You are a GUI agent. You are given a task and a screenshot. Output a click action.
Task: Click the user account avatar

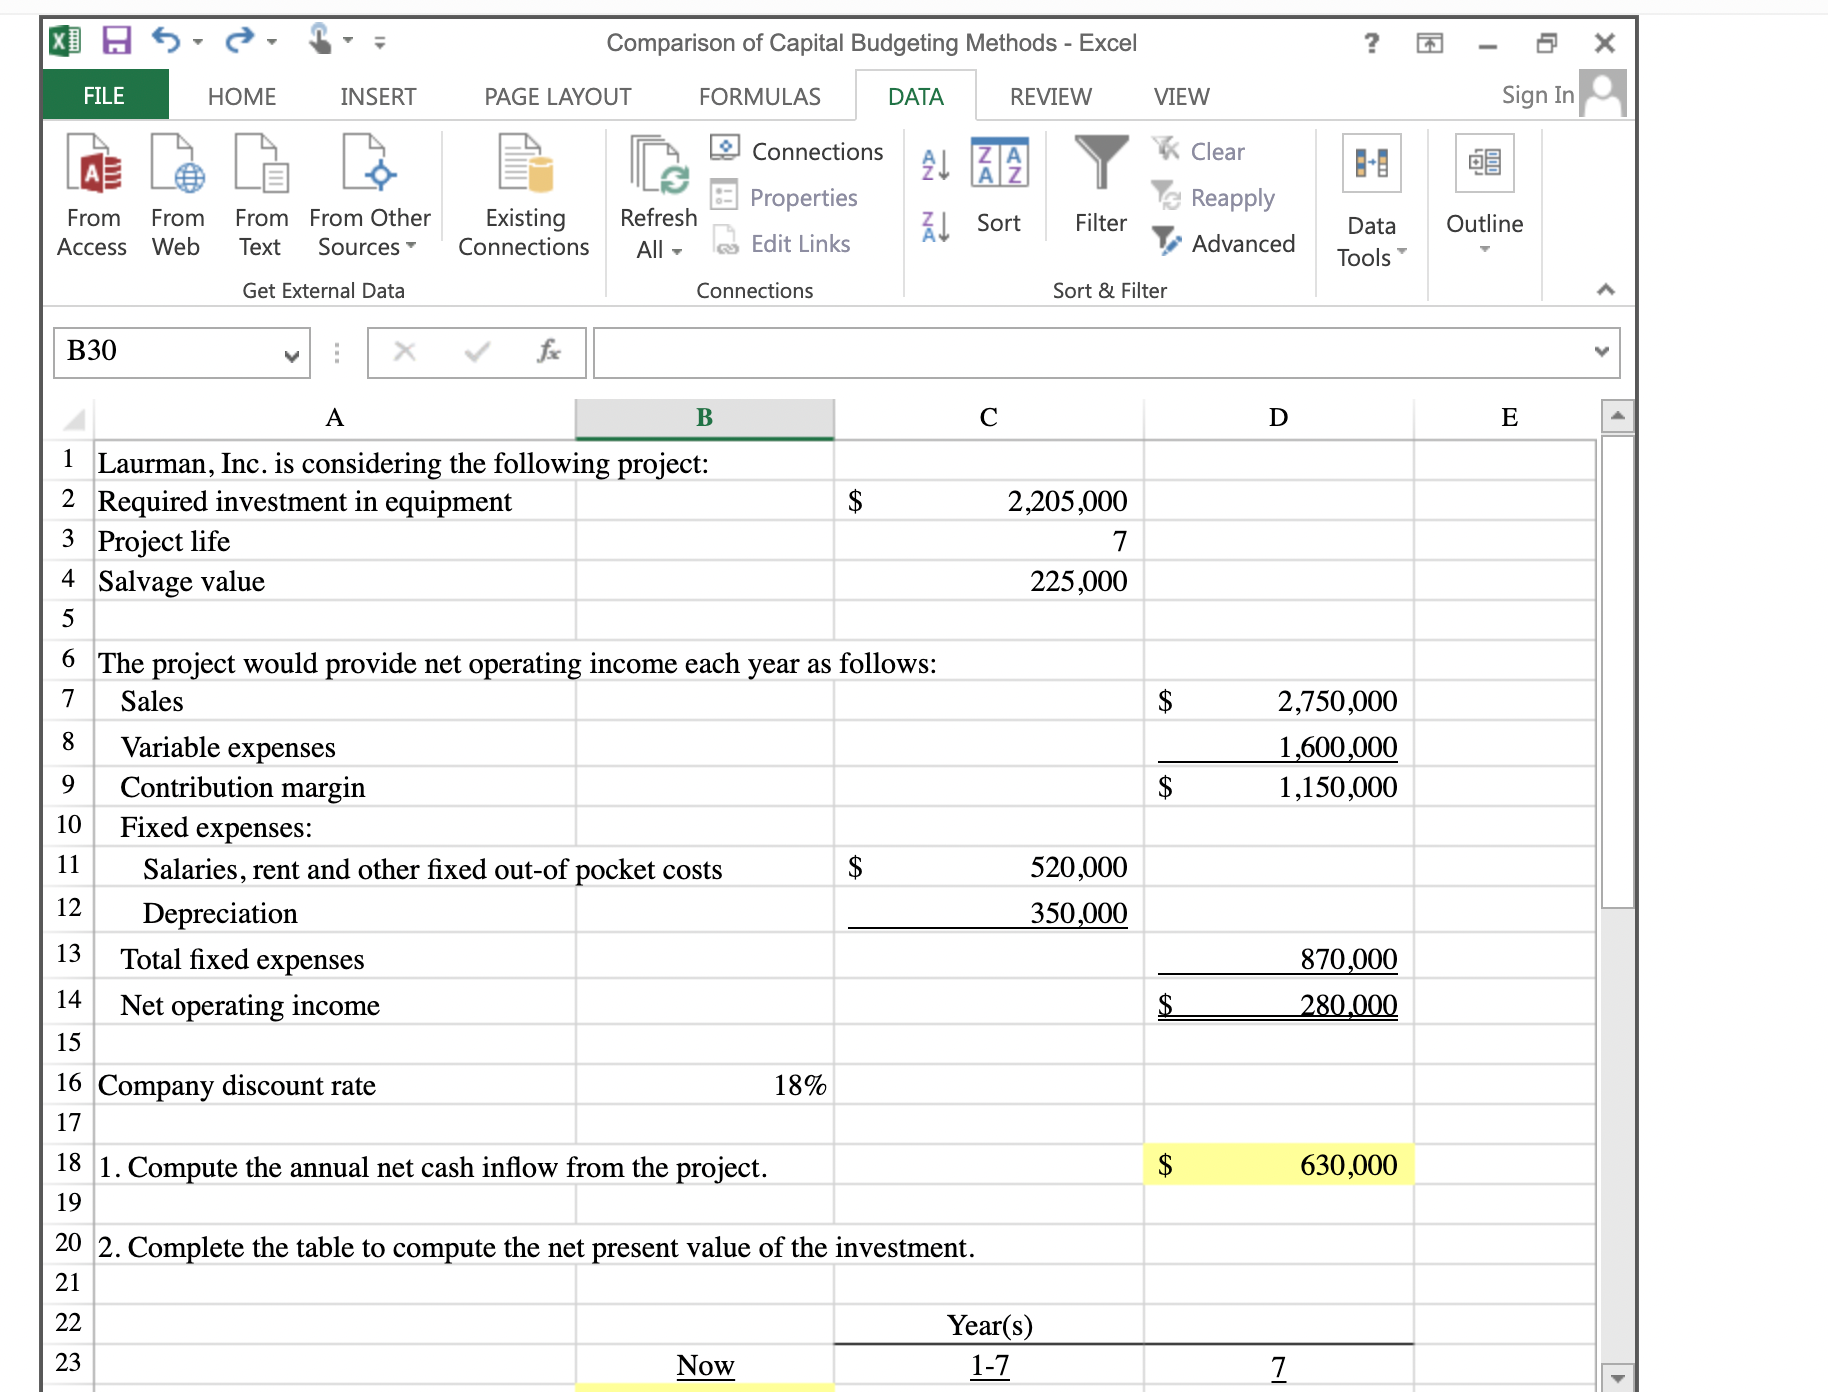[1603, 93]
